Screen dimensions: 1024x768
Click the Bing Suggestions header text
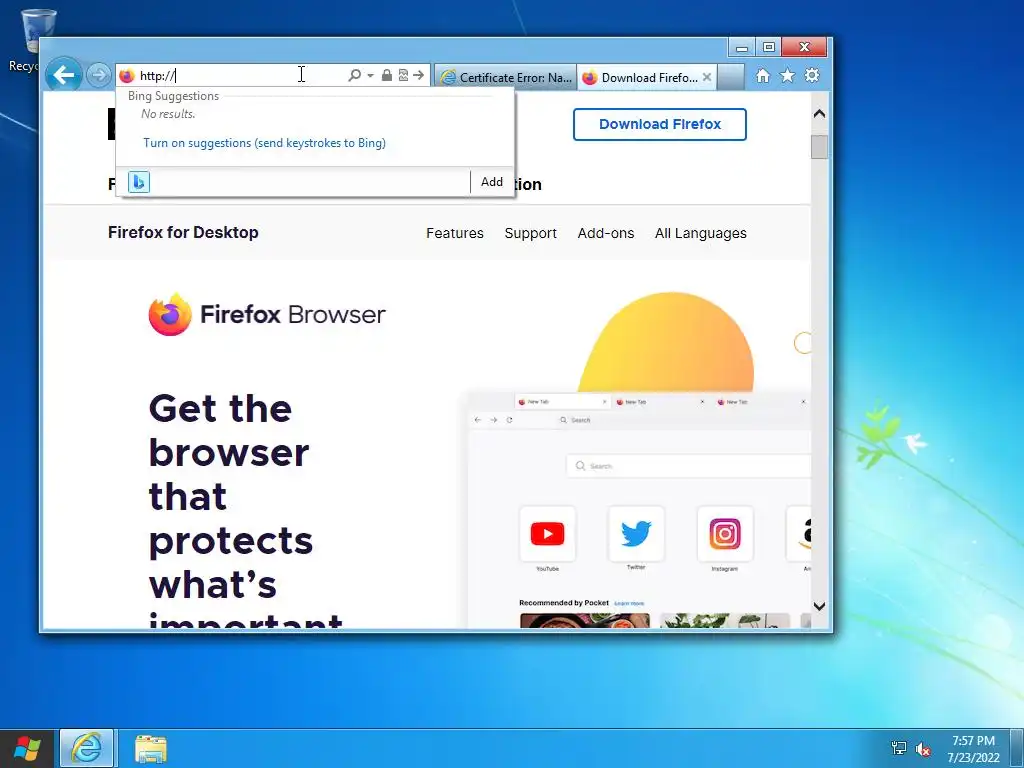click(173, 96)
